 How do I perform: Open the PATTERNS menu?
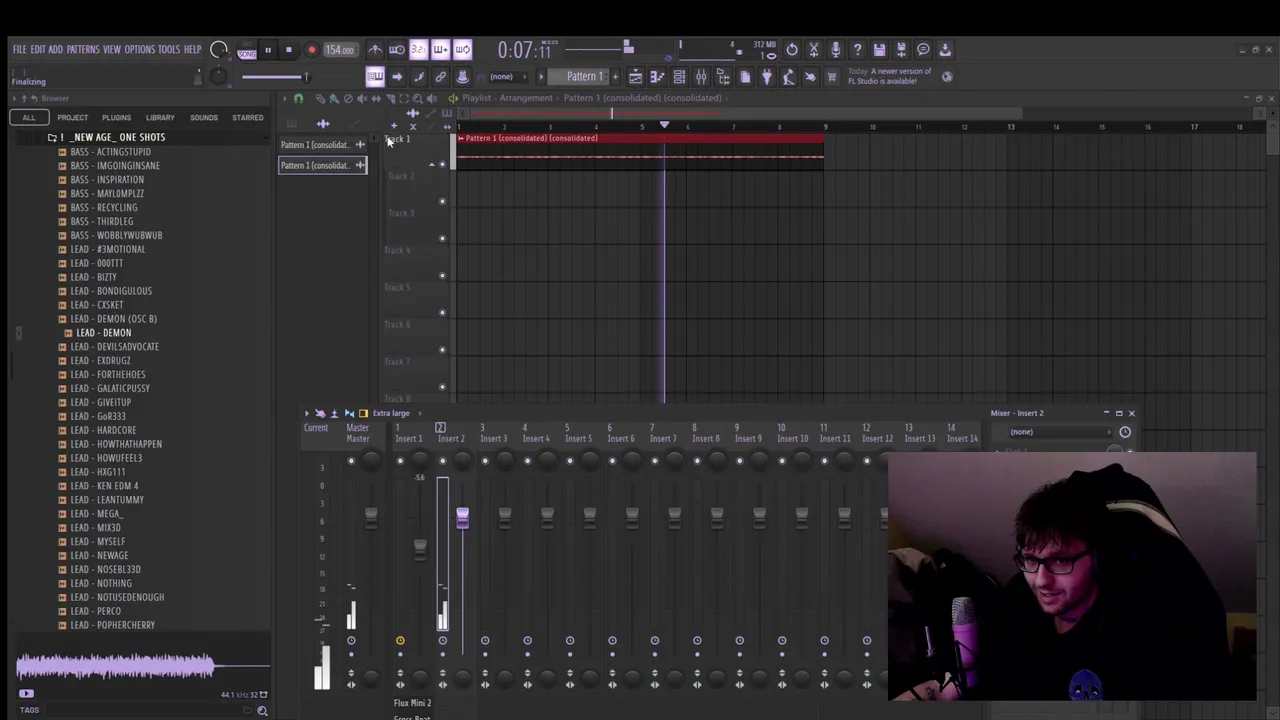click(x=83, y=49)
